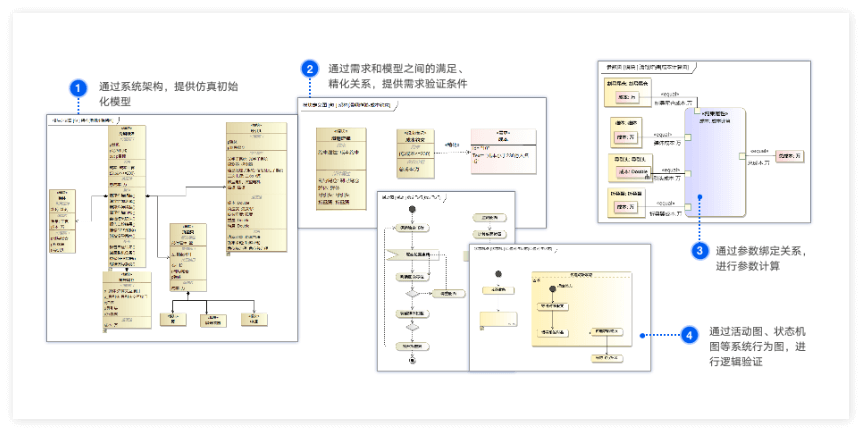Image resolution: width=864 pixels, height=434 pixels.
Task: Select the large yellow composite state region
Action: coord(581,308)
